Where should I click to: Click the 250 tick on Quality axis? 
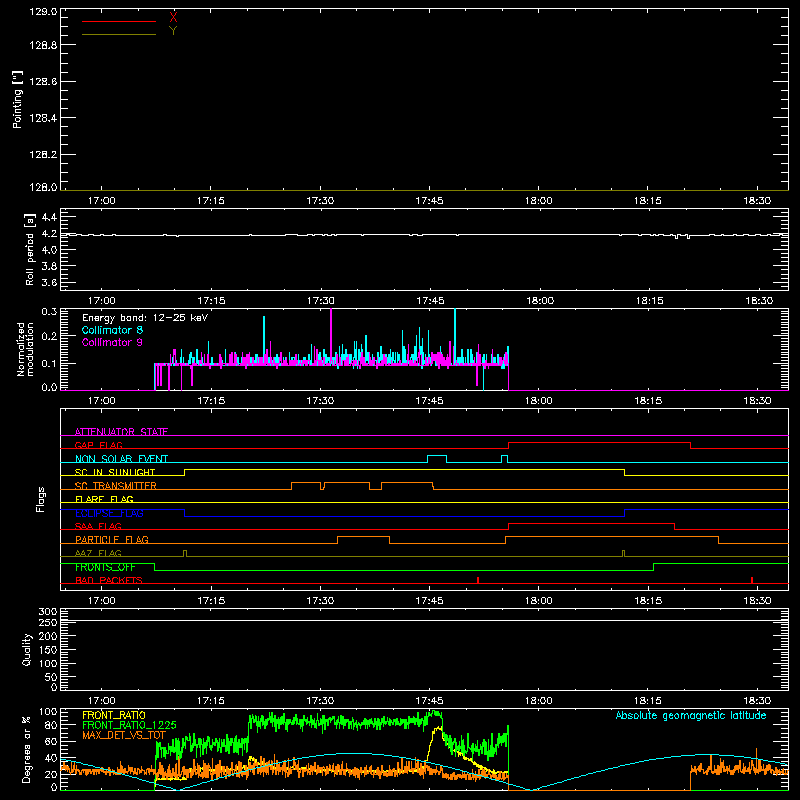(48, 622)
